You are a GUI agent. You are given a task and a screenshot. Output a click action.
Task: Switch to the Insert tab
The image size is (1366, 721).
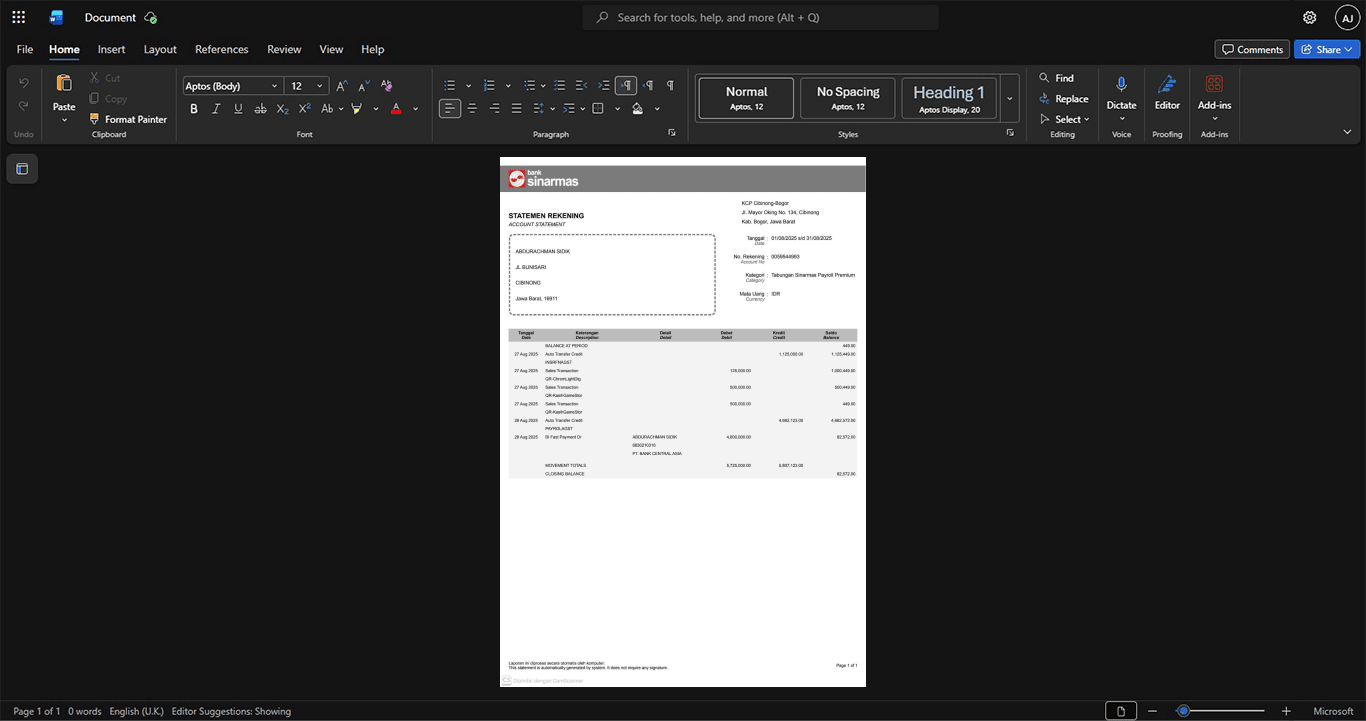coord(111,49)
